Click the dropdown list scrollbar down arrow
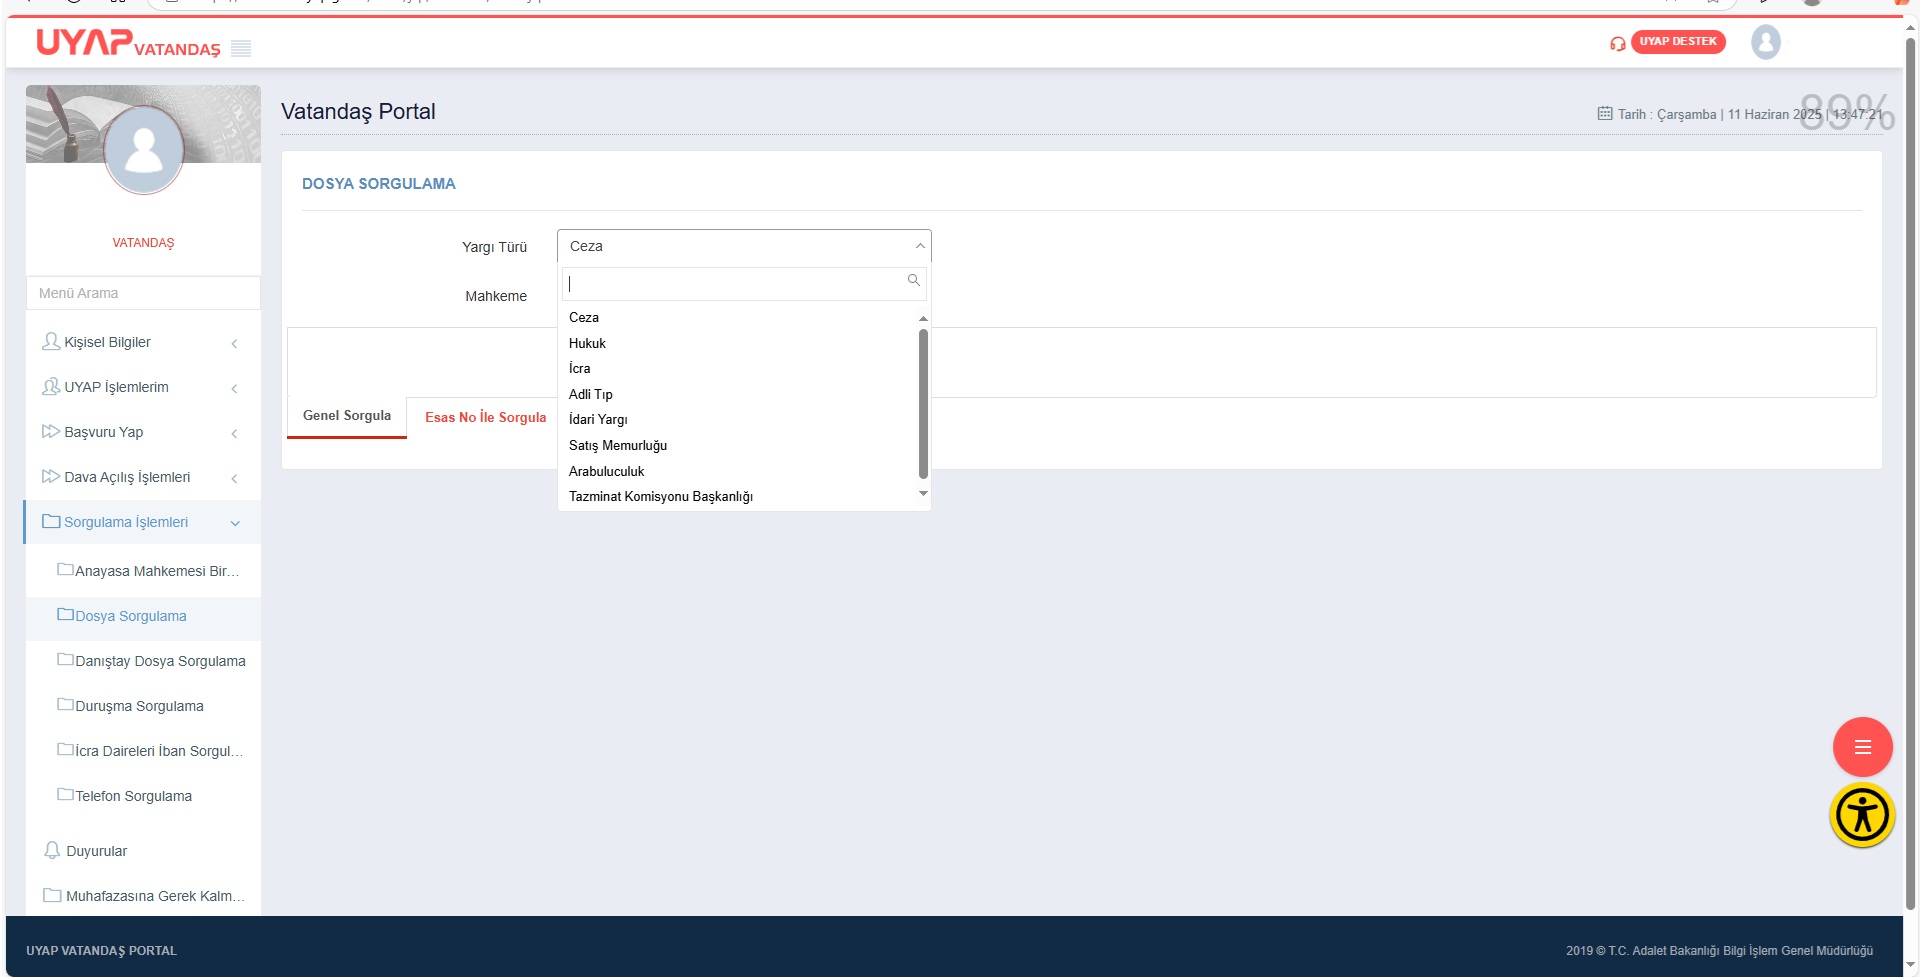This screenshot has height=977, width=1920. pyautogui.click(x=923, y=494)
